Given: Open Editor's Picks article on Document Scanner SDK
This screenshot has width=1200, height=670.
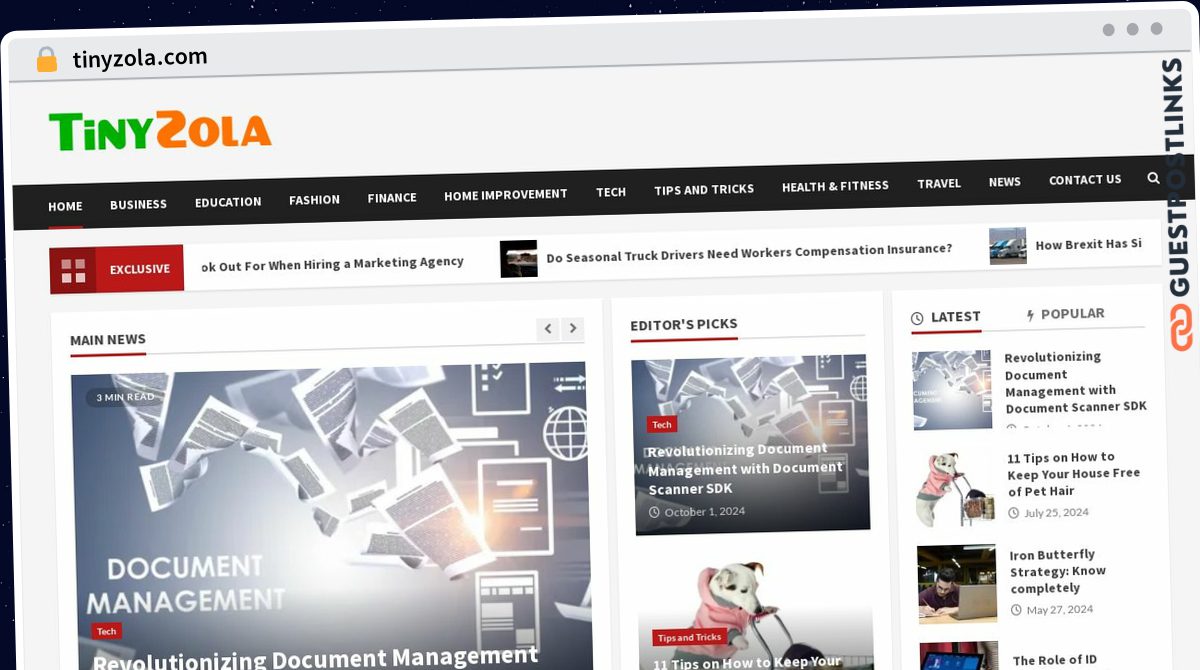Looking at the screenshot, I should click(746, 468).
